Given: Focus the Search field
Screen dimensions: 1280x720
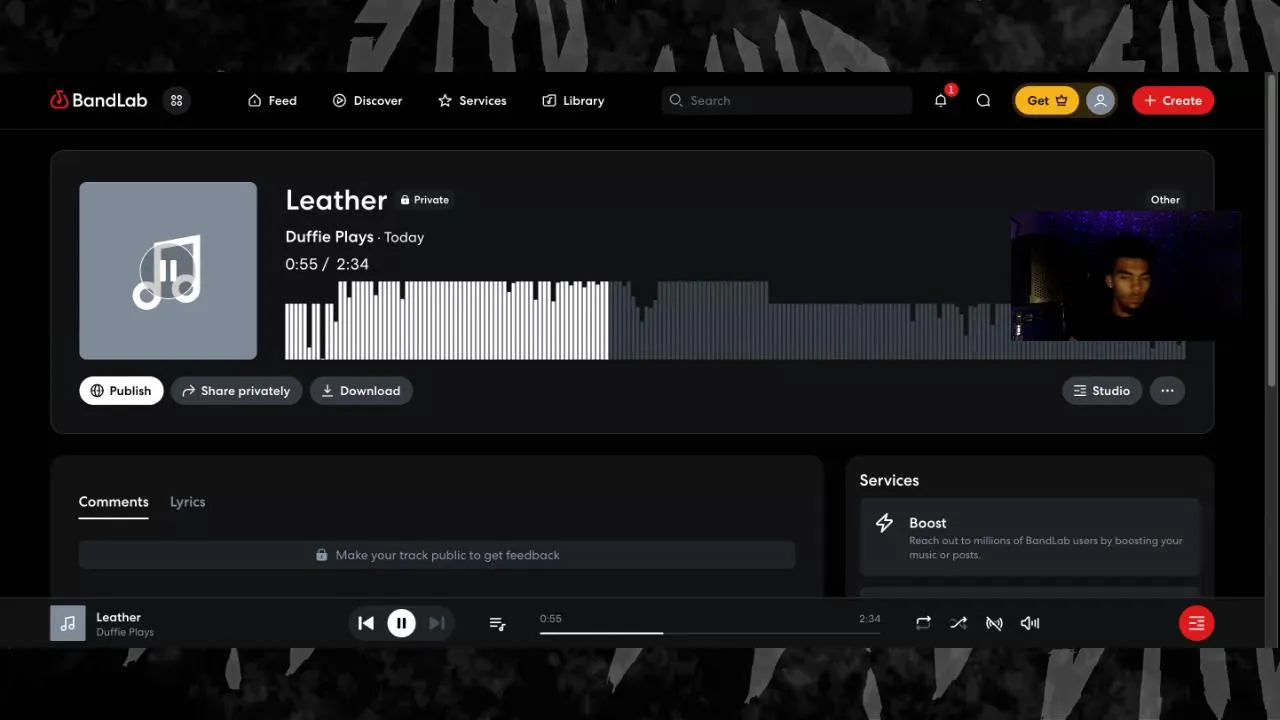Looking at the screenshot, I should point(787,100).
